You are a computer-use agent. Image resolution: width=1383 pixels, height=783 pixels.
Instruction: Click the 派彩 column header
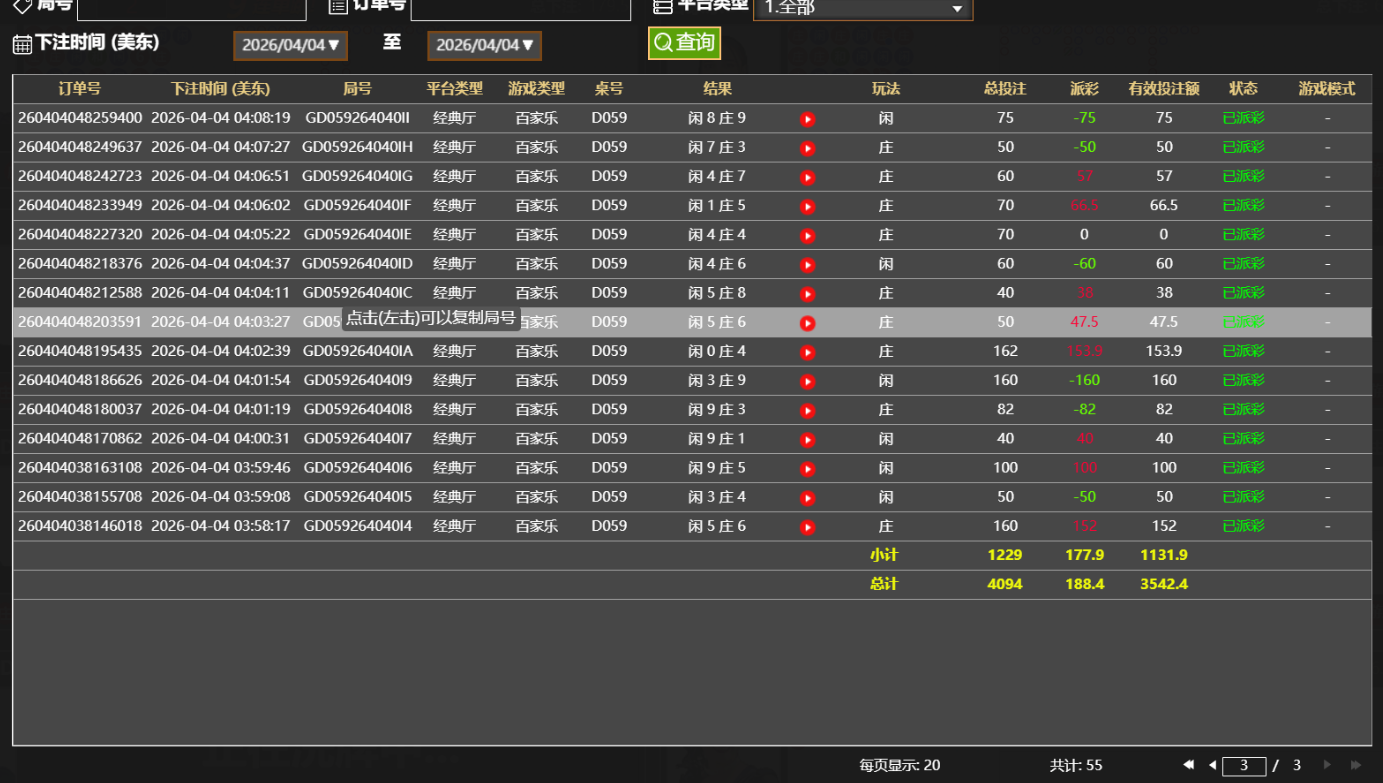tap(1084, 89)
